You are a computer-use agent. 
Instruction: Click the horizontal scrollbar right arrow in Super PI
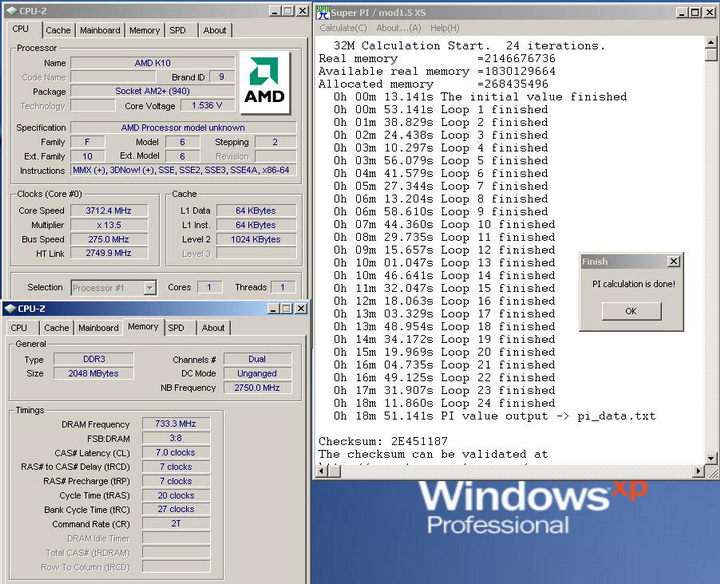tap(699, 471)
